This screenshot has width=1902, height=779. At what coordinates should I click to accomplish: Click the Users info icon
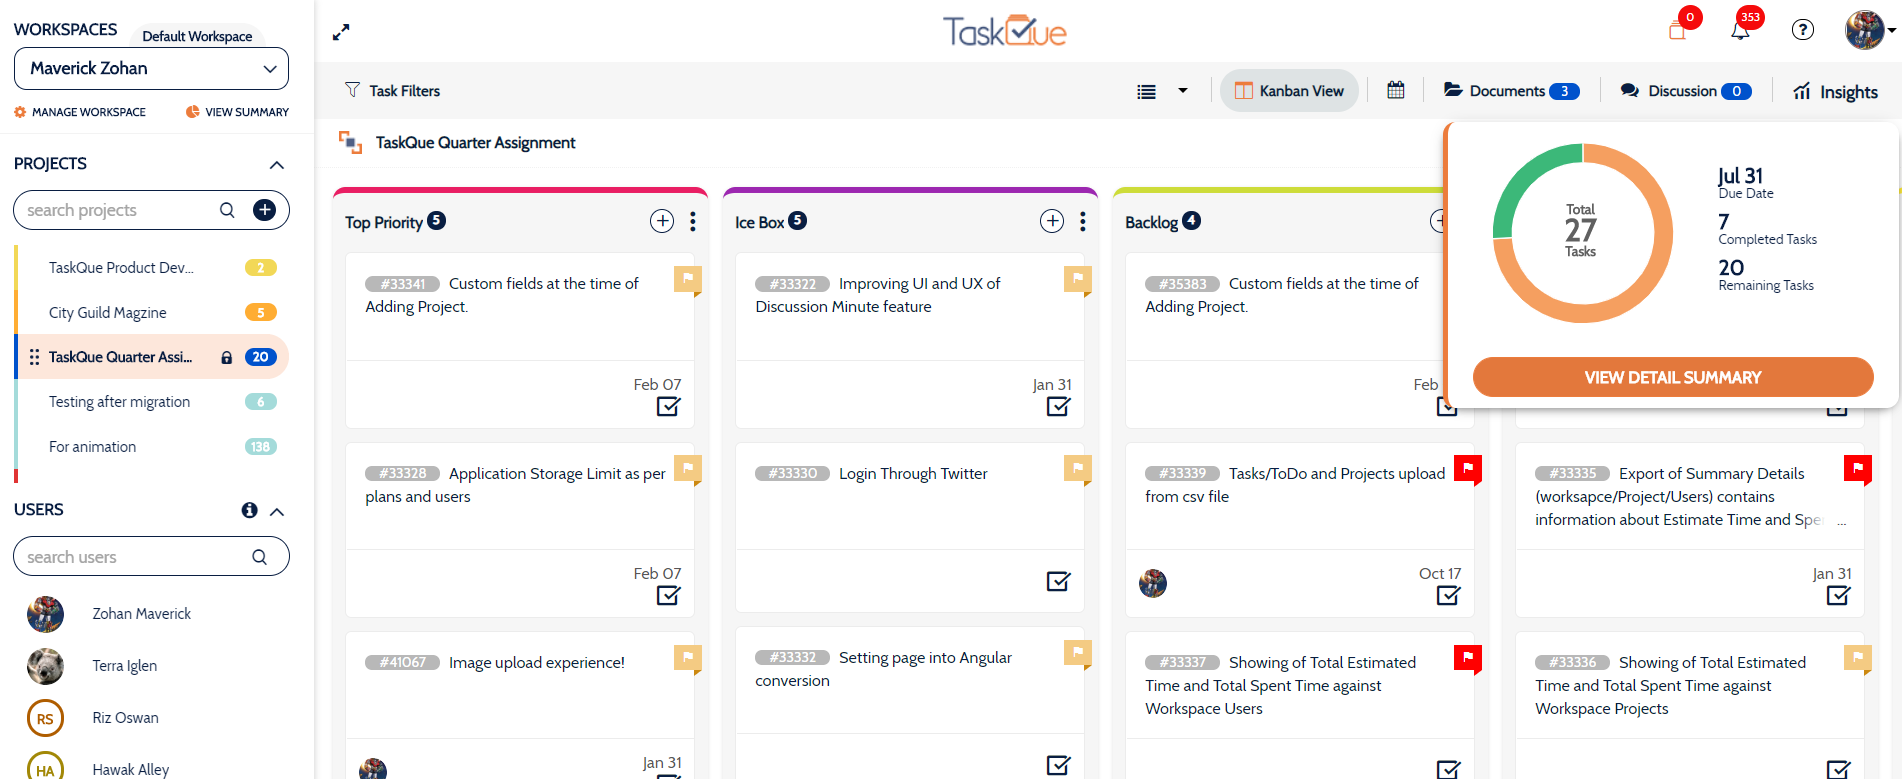pyautogui.click(x=249, y=510)
